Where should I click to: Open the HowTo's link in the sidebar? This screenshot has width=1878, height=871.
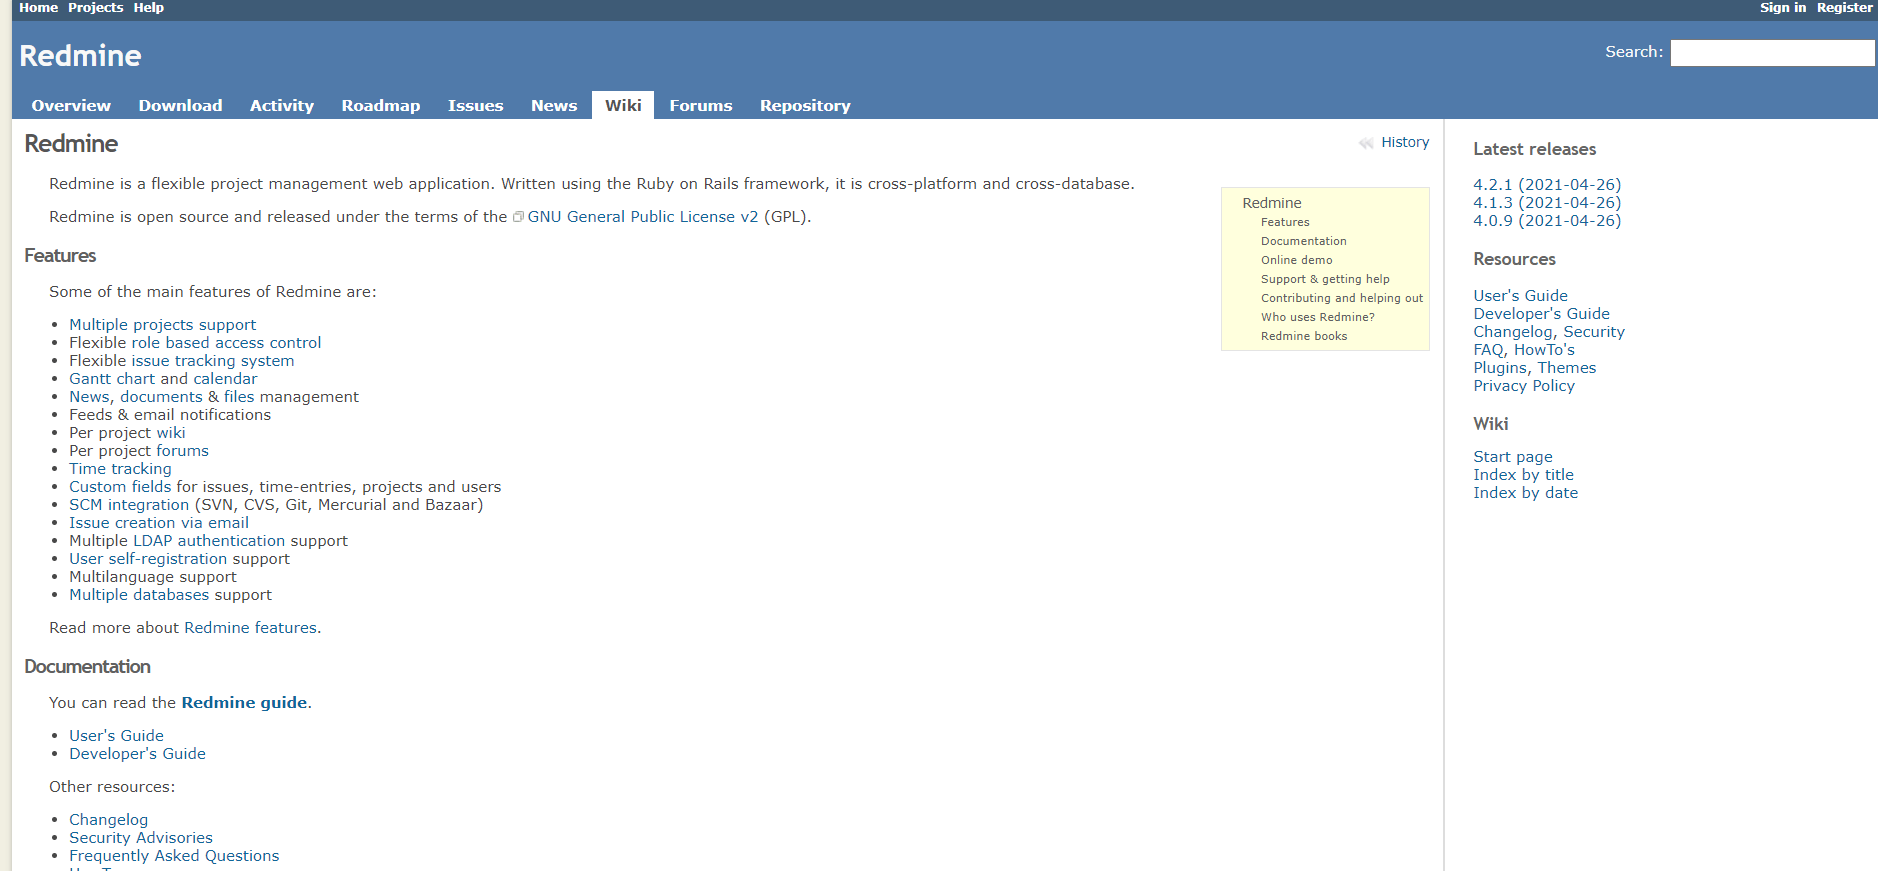tap(1544, 350)
